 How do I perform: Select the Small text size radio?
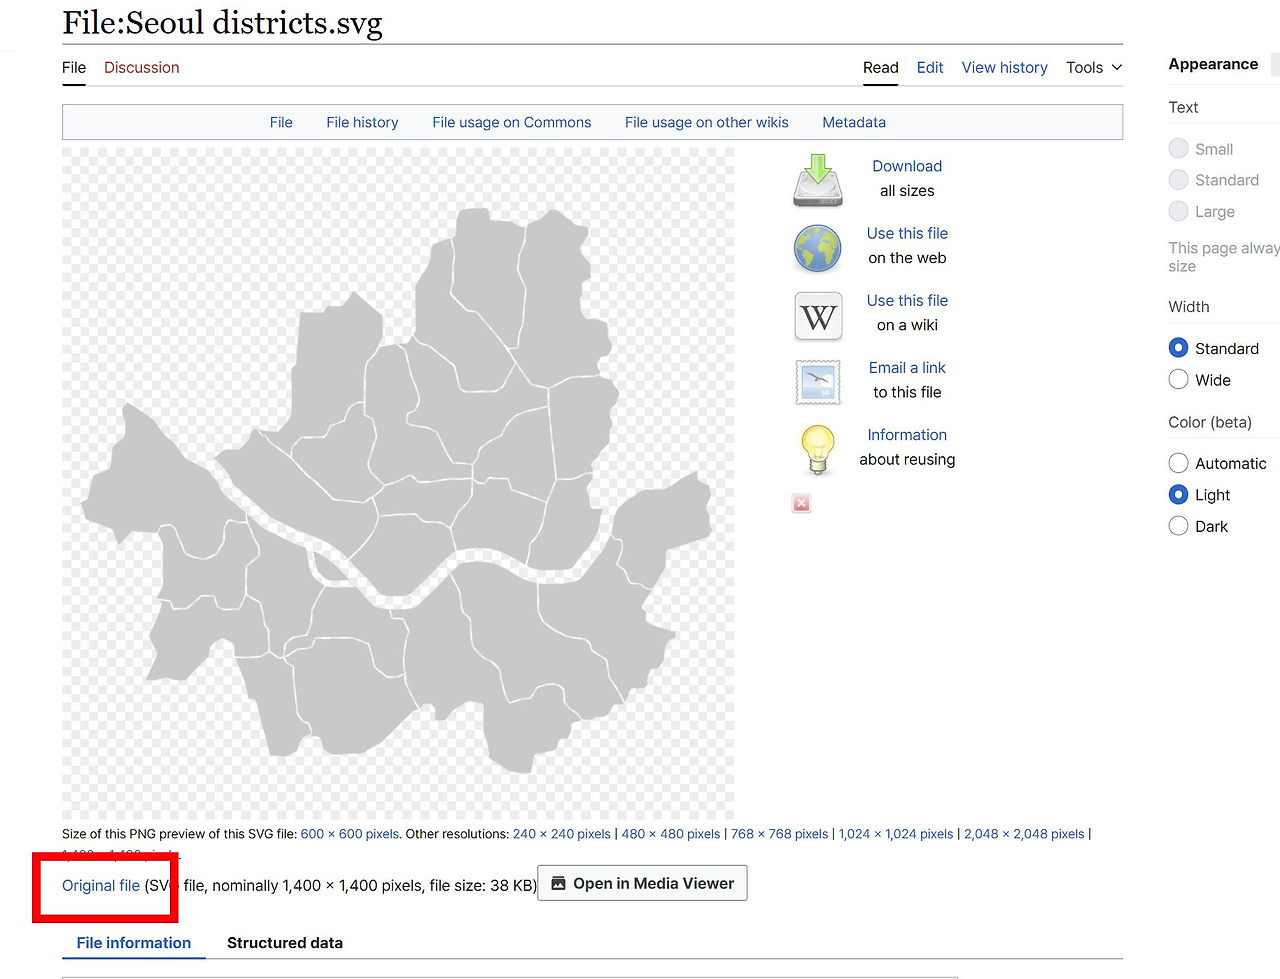click(x=1178, y=148)
